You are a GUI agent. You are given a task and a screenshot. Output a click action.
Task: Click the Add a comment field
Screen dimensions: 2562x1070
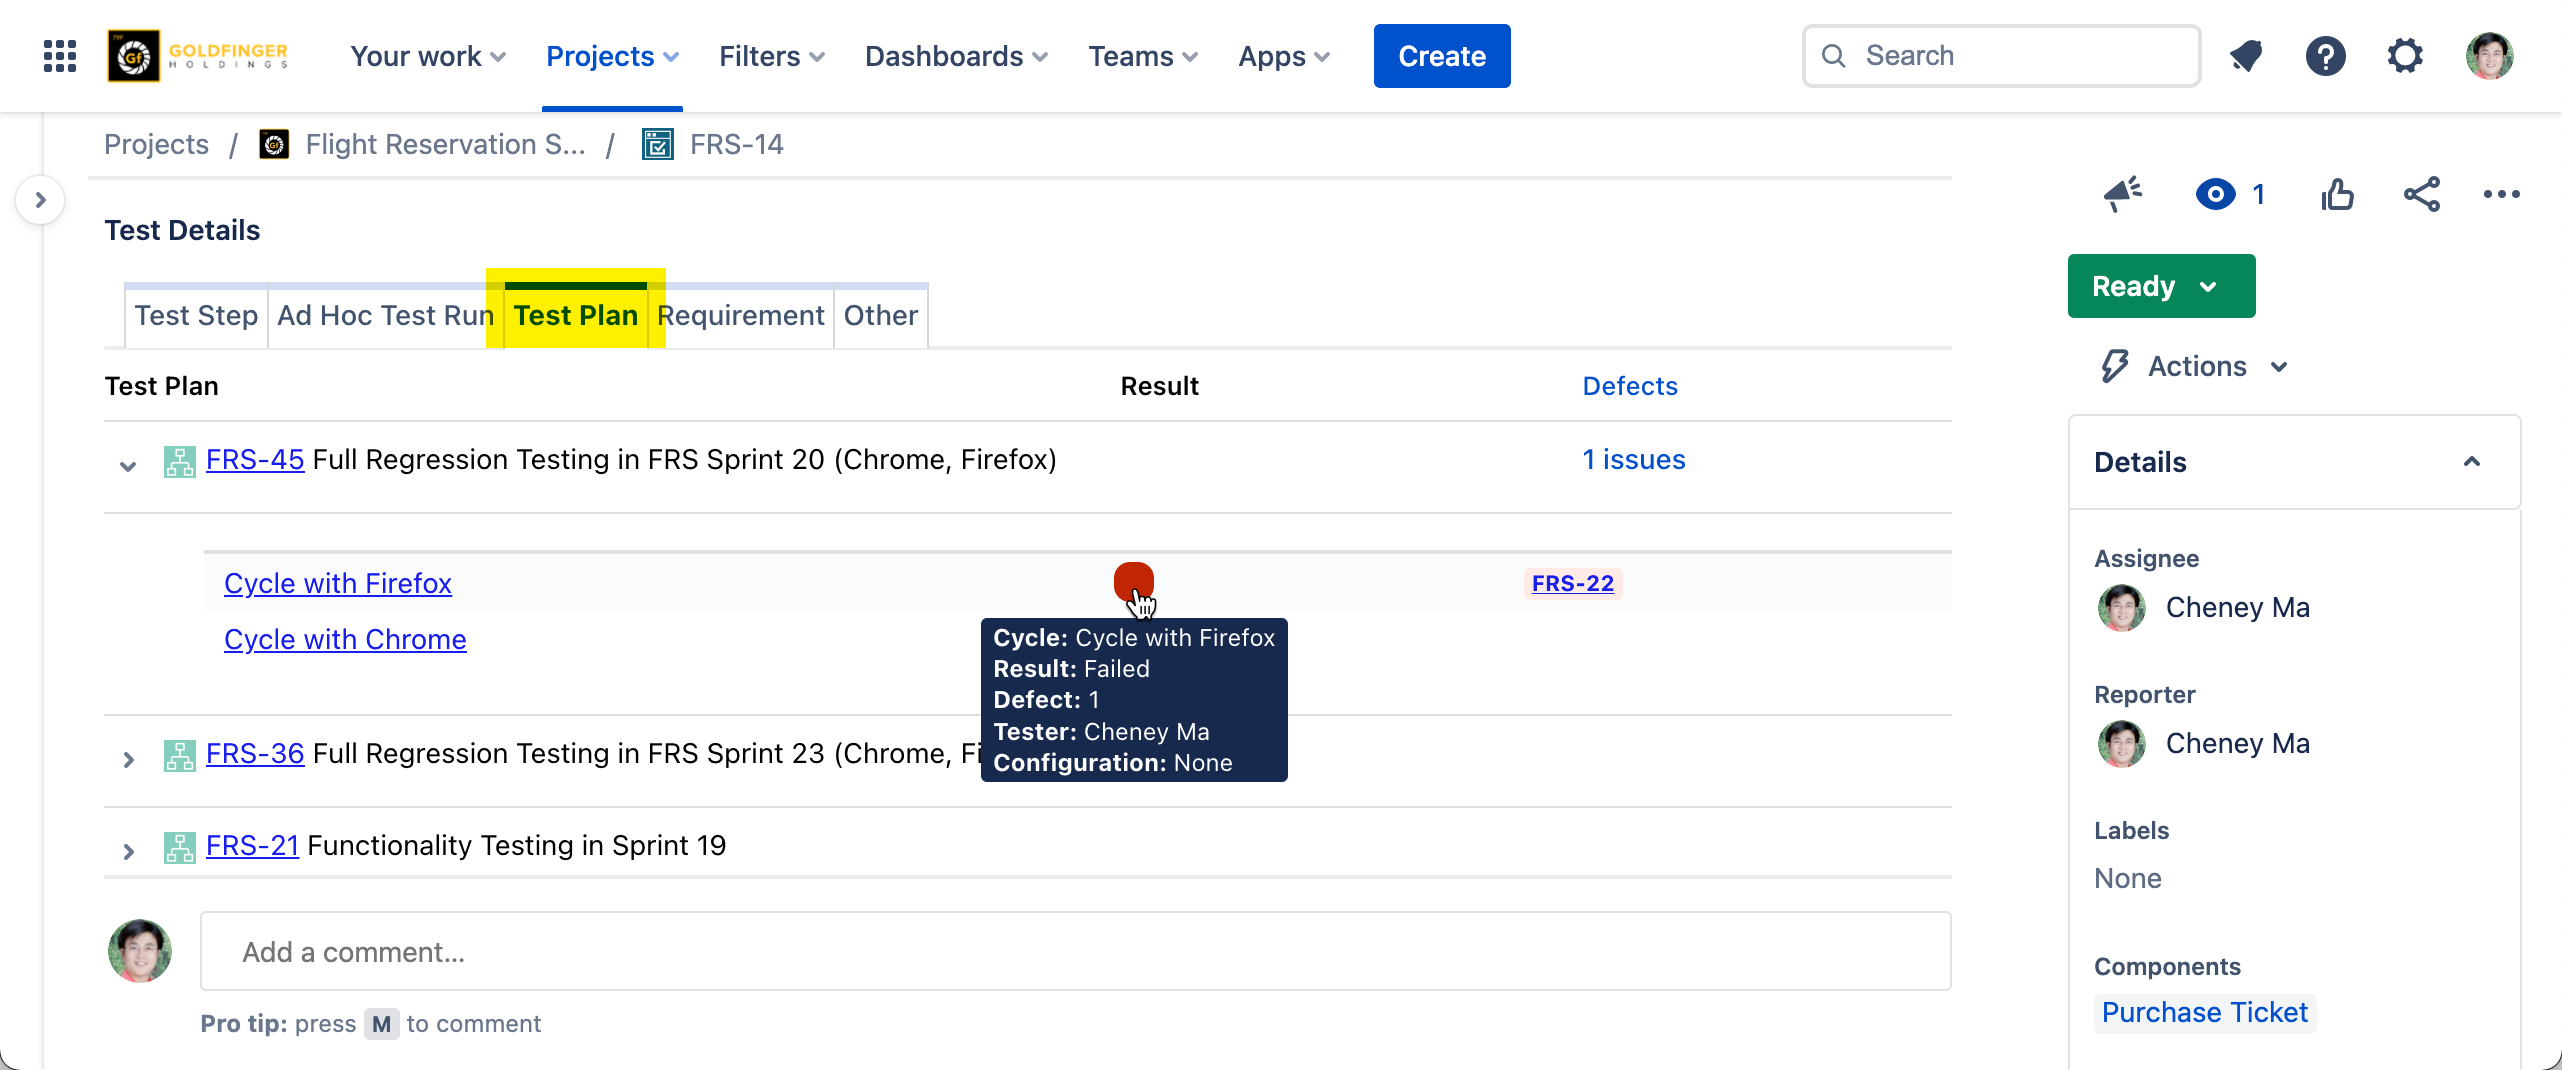pos(1075,952)
